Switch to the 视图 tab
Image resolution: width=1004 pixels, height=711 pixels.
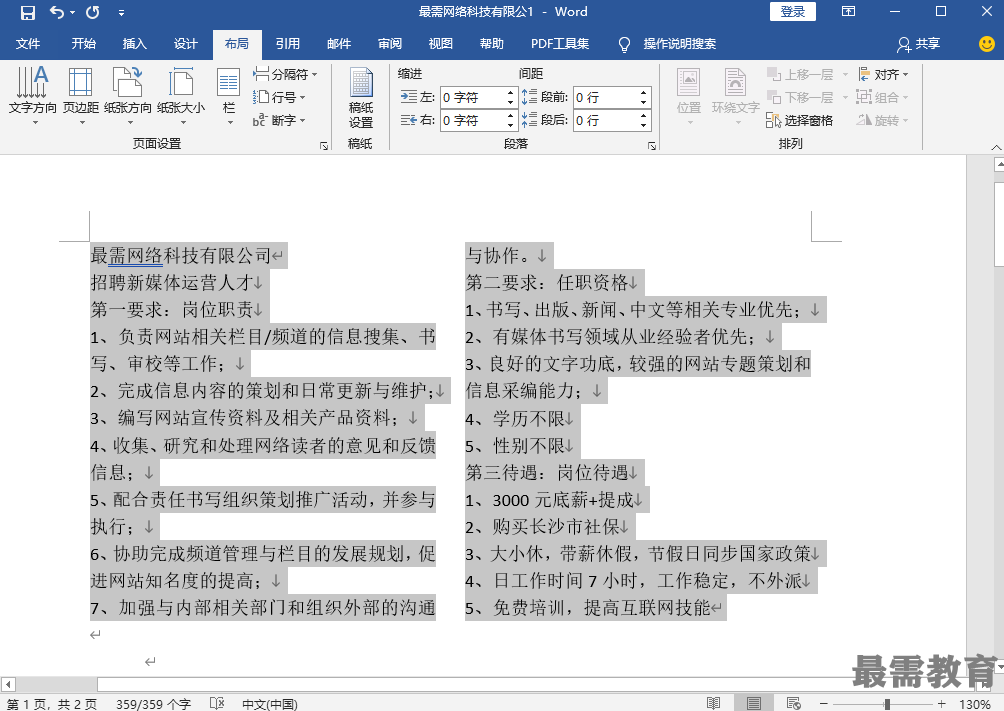click(441, 44)
